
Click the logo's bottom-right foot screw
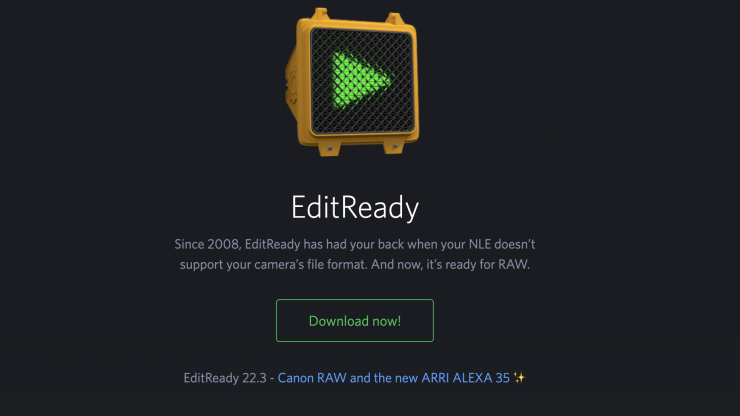395,146
